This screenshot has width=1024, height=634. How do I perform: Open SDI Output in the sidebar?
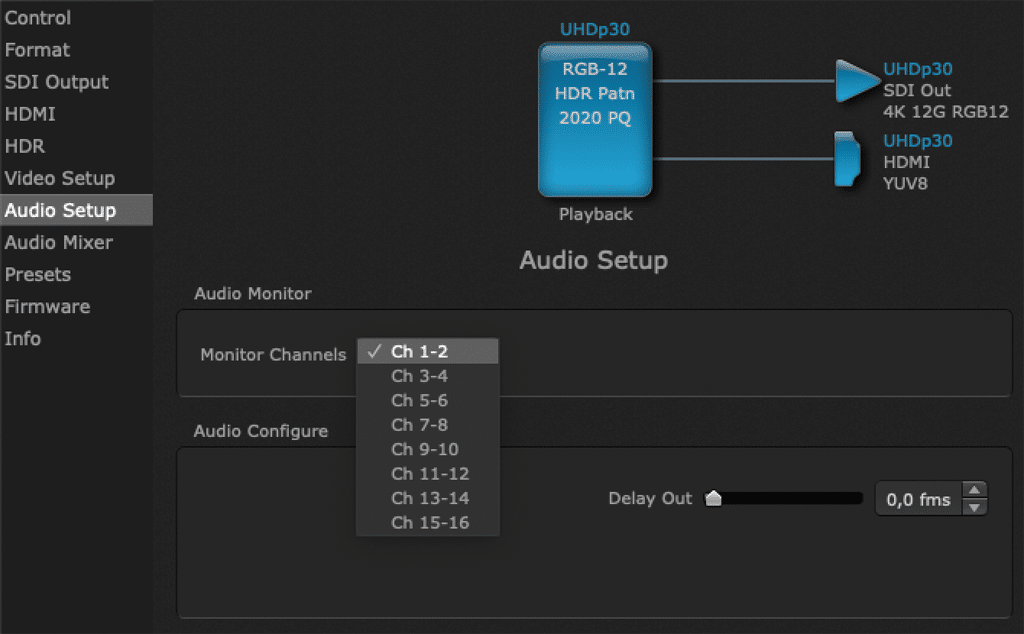pyautogui.click(x=57, y=82)
